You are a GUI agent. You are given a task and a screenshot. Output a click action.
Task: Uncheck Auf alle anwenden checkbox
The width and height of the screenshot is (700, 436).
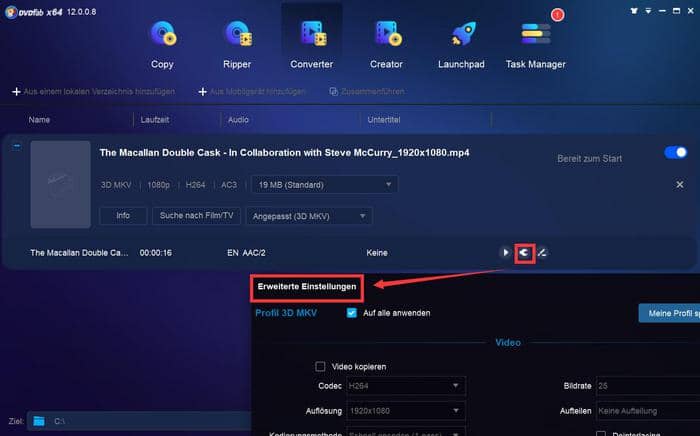[352, 313]
